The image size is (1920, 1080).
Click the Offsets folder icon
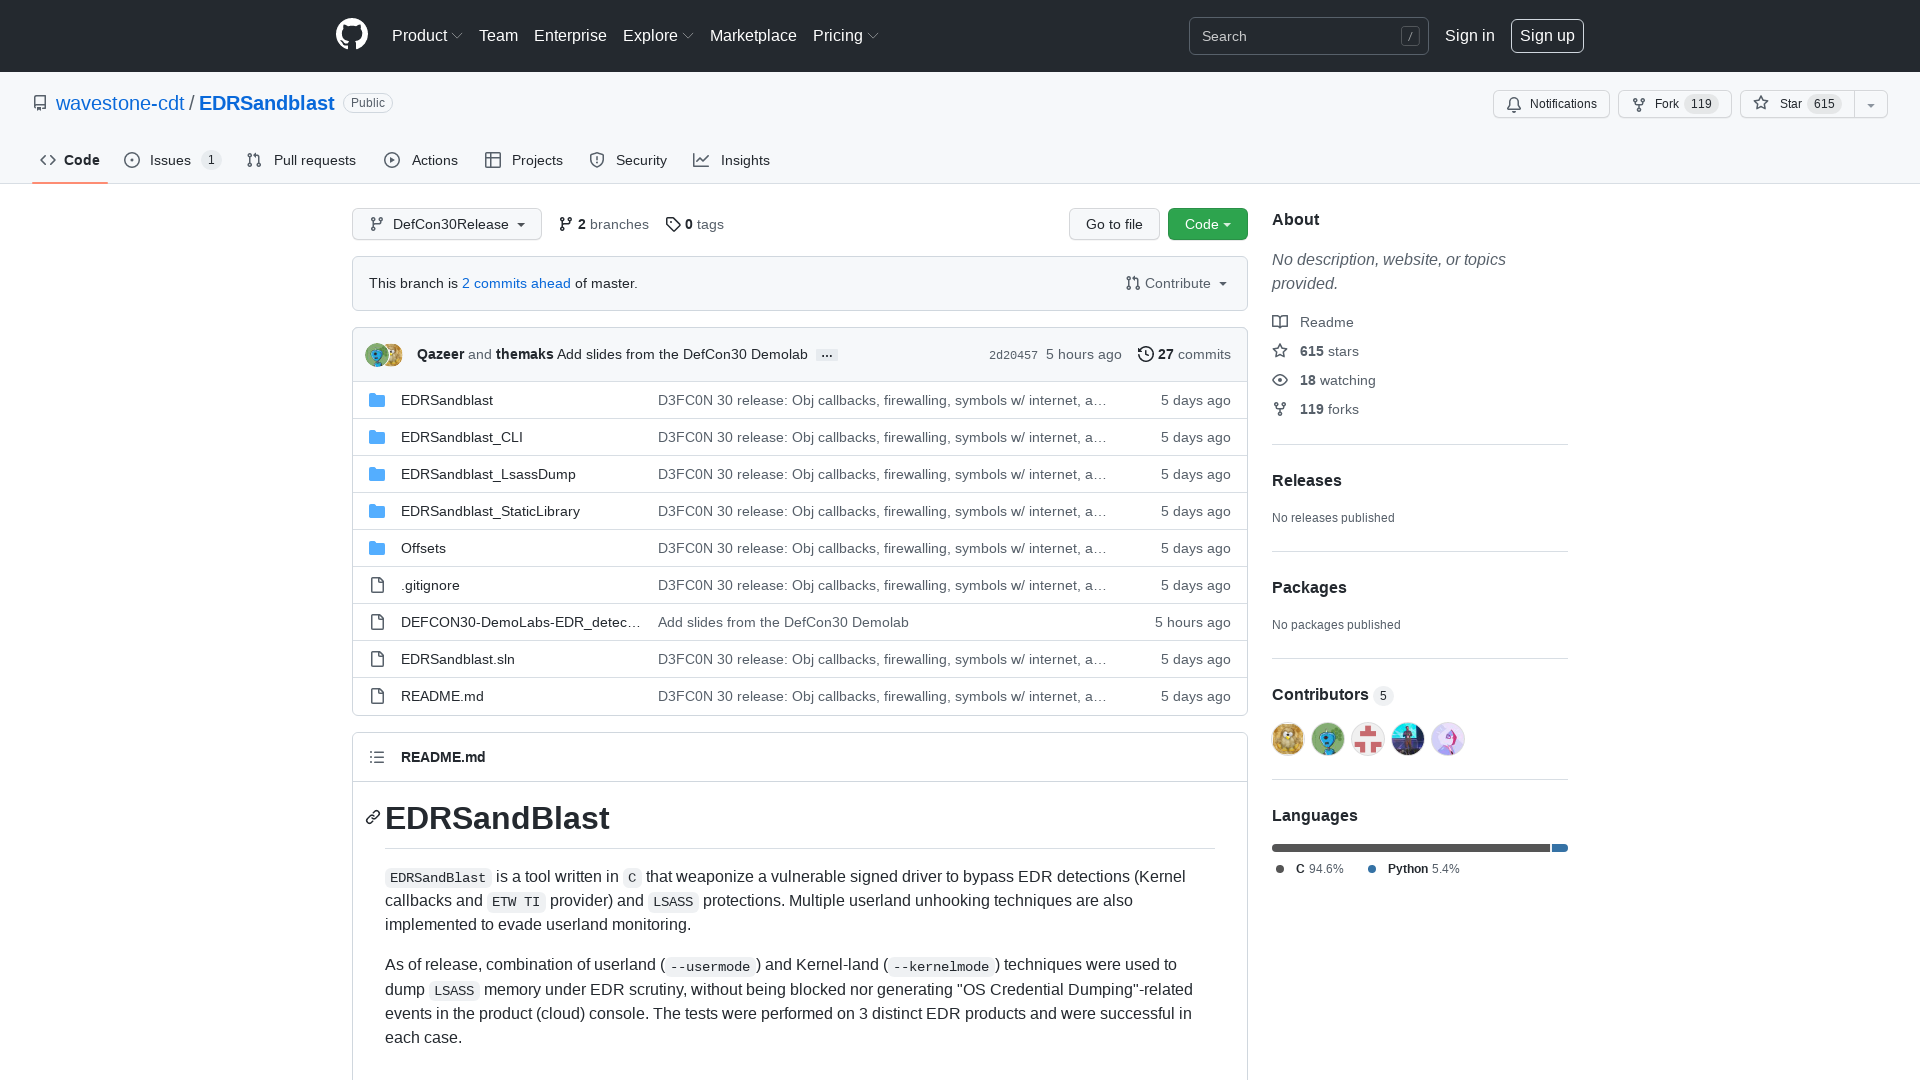377,548
